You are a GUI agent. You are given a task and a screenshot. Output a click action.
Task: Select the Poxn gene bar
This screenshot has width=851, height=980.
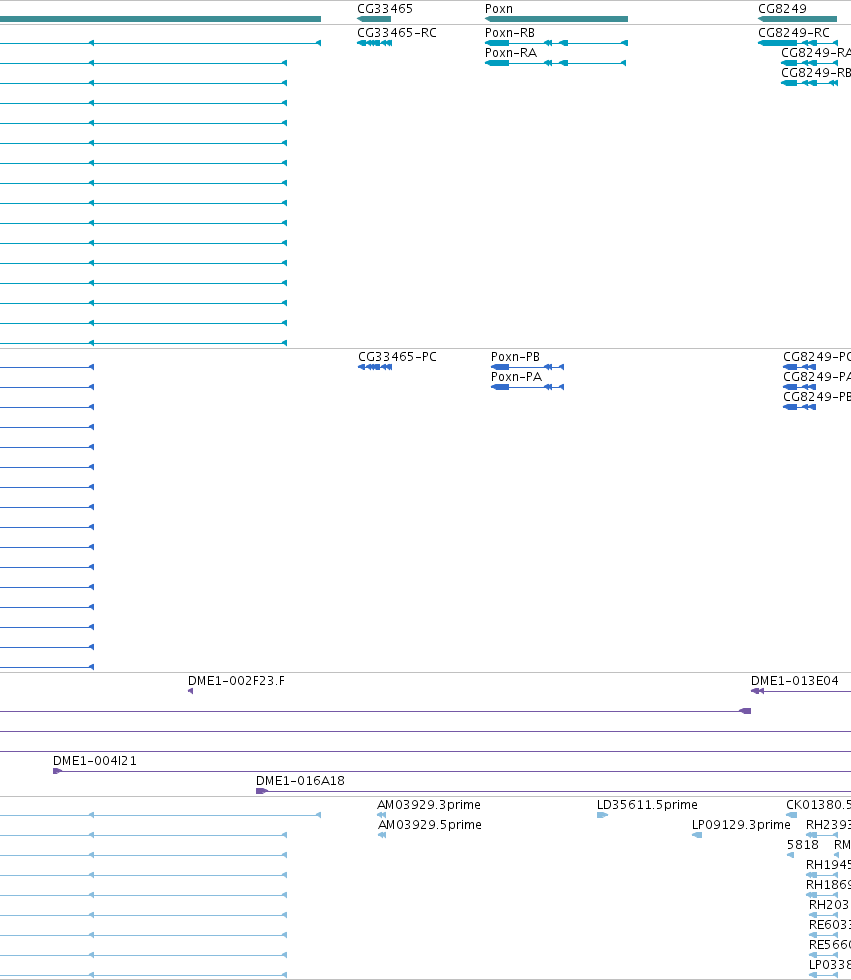click(x=556, y=19)
